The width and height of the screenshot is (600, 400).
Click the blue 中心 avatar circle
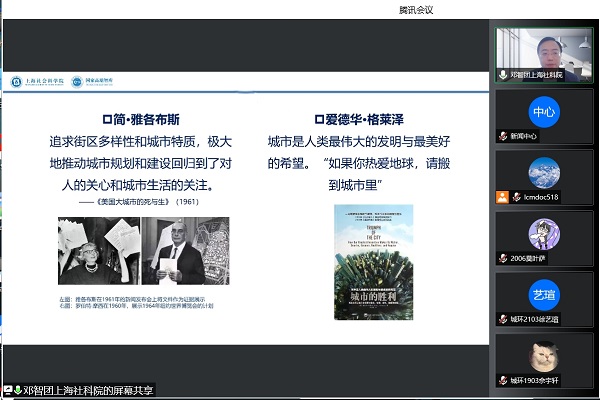pyautogui.click(x=544, y=111)
